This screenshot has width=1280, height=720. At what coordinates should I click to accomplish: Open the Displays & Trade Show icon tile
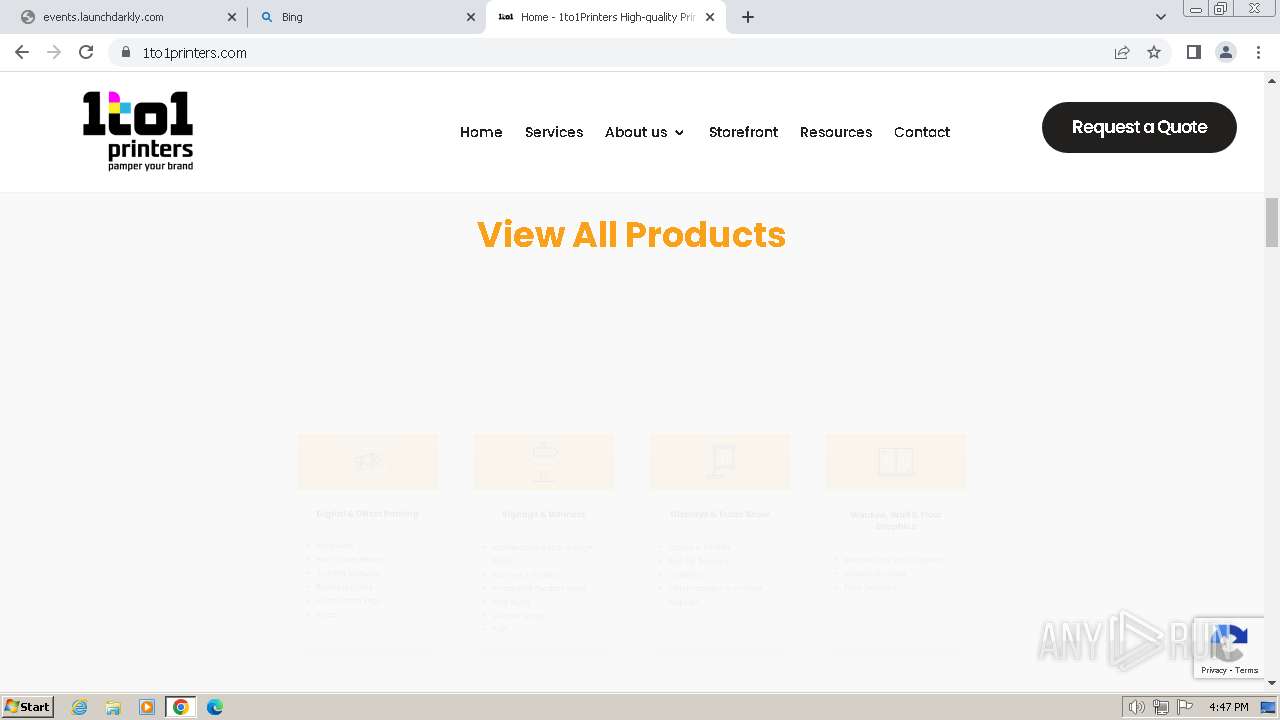[720, 461]
